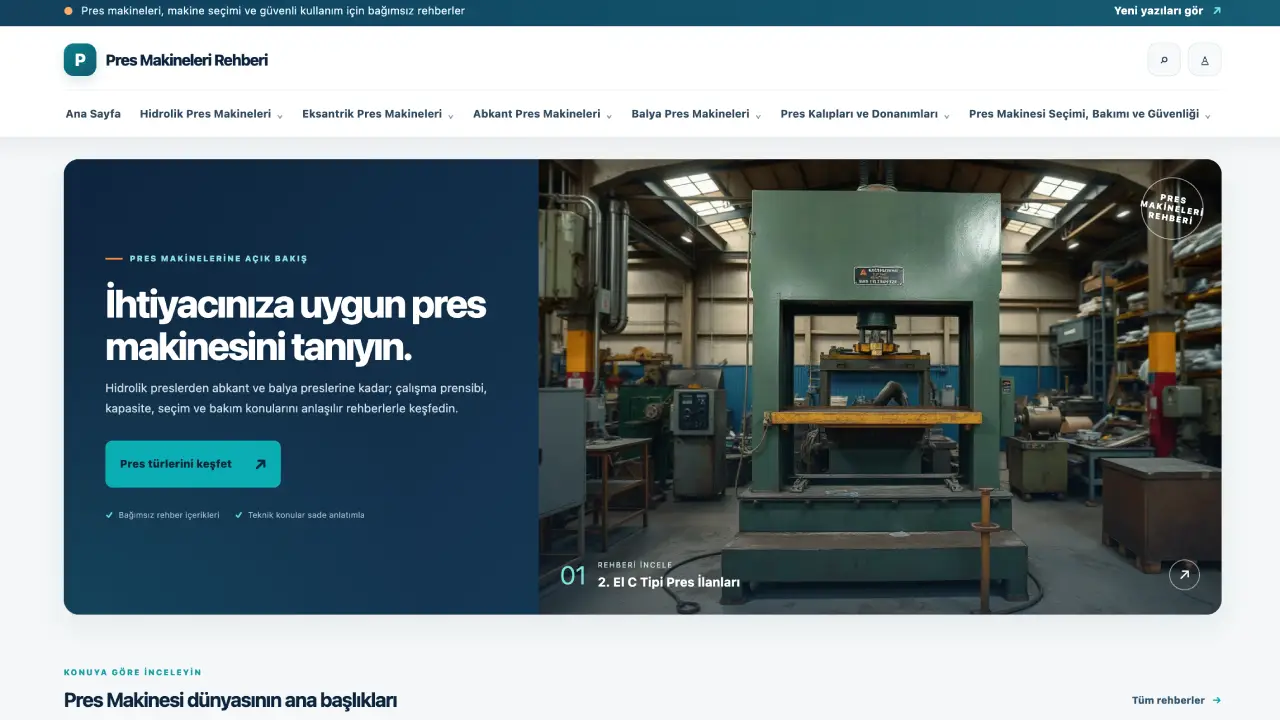Expand Pres Makinesi Seçimi, Bakımı ve Güvenliği chevron
The image size is (1280, 720).
tap(1208, 115)
